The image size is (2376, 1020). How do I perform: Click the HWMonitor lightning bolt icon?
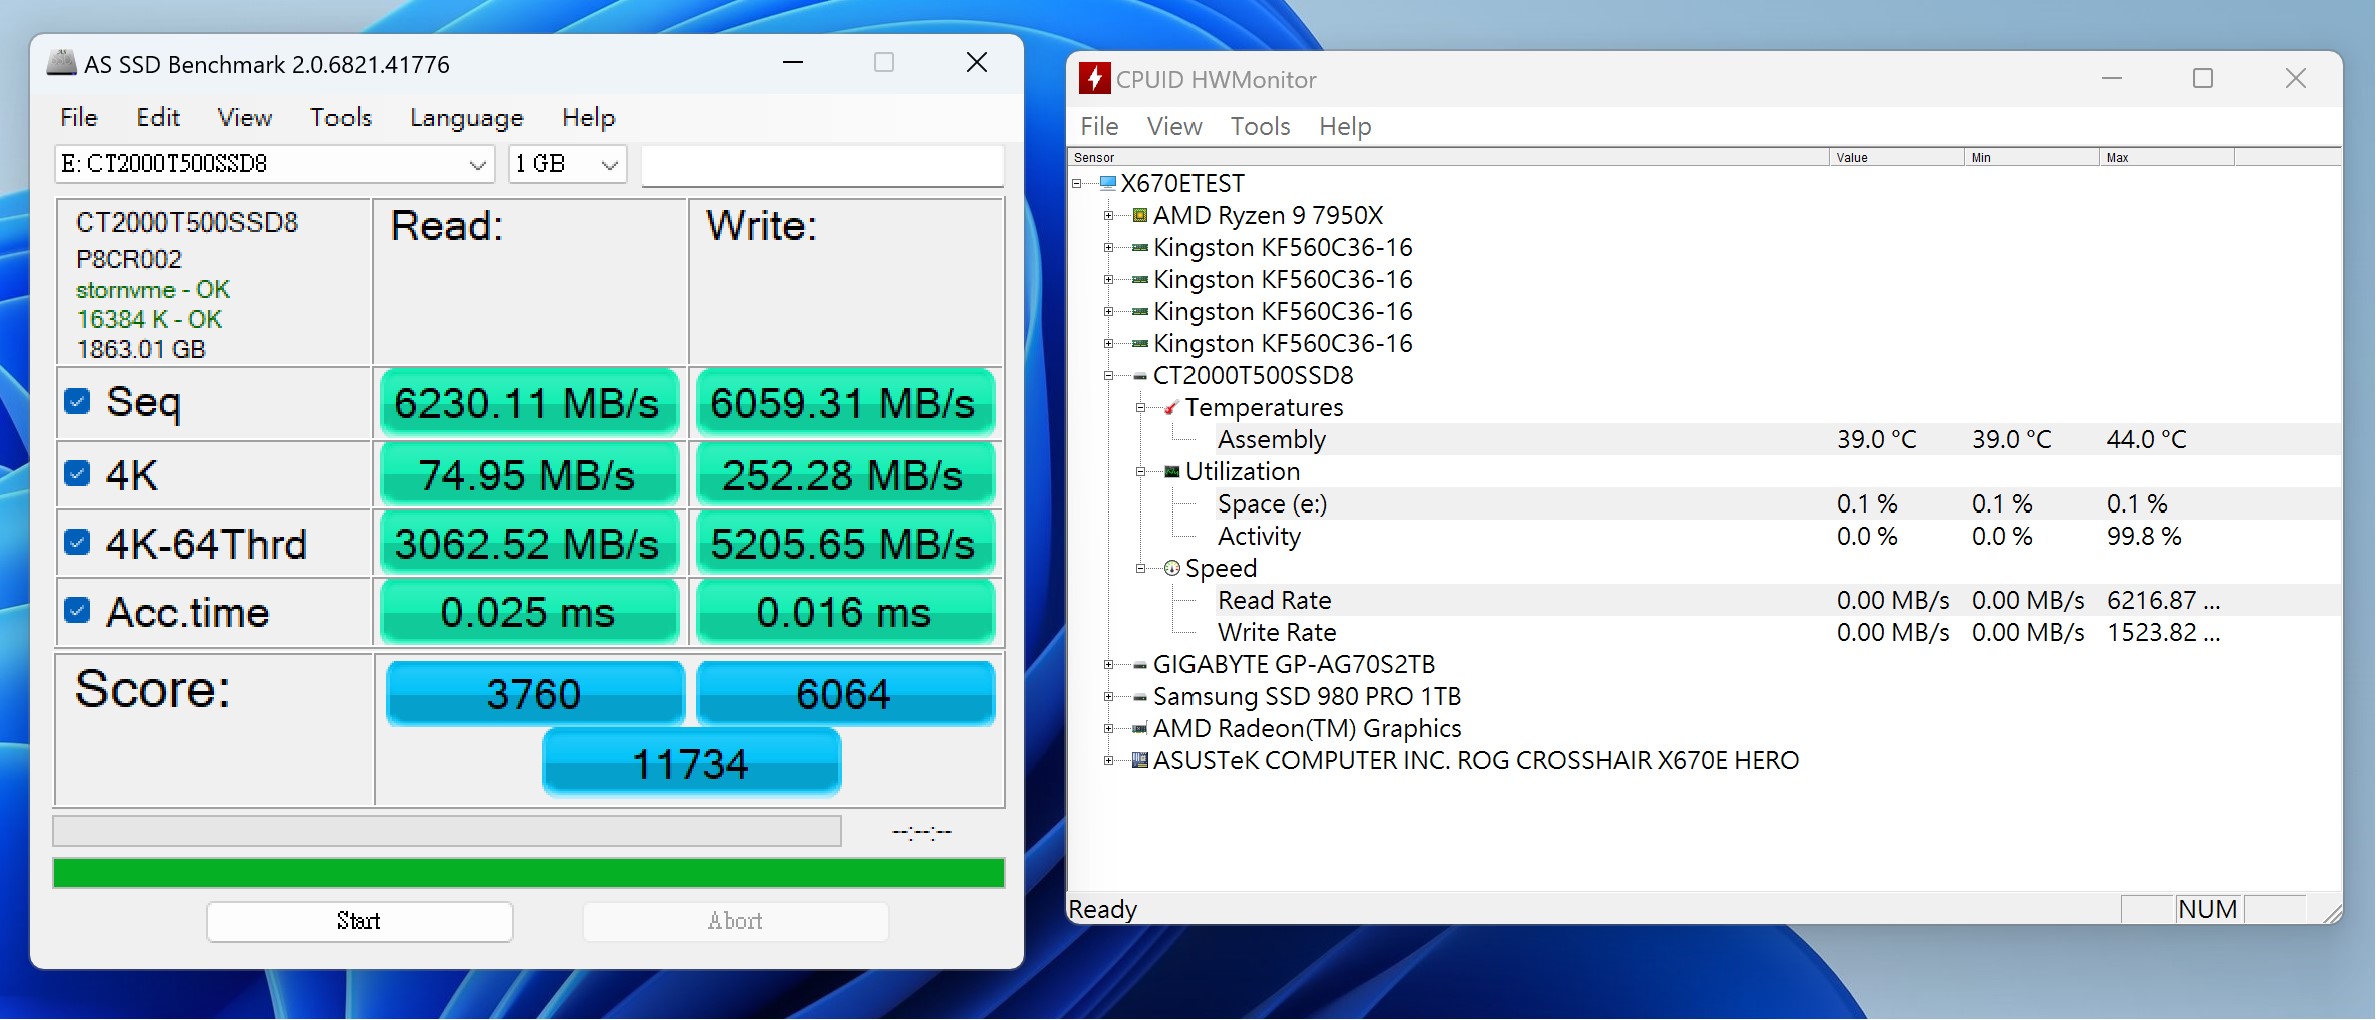(x=1096, y=79)
